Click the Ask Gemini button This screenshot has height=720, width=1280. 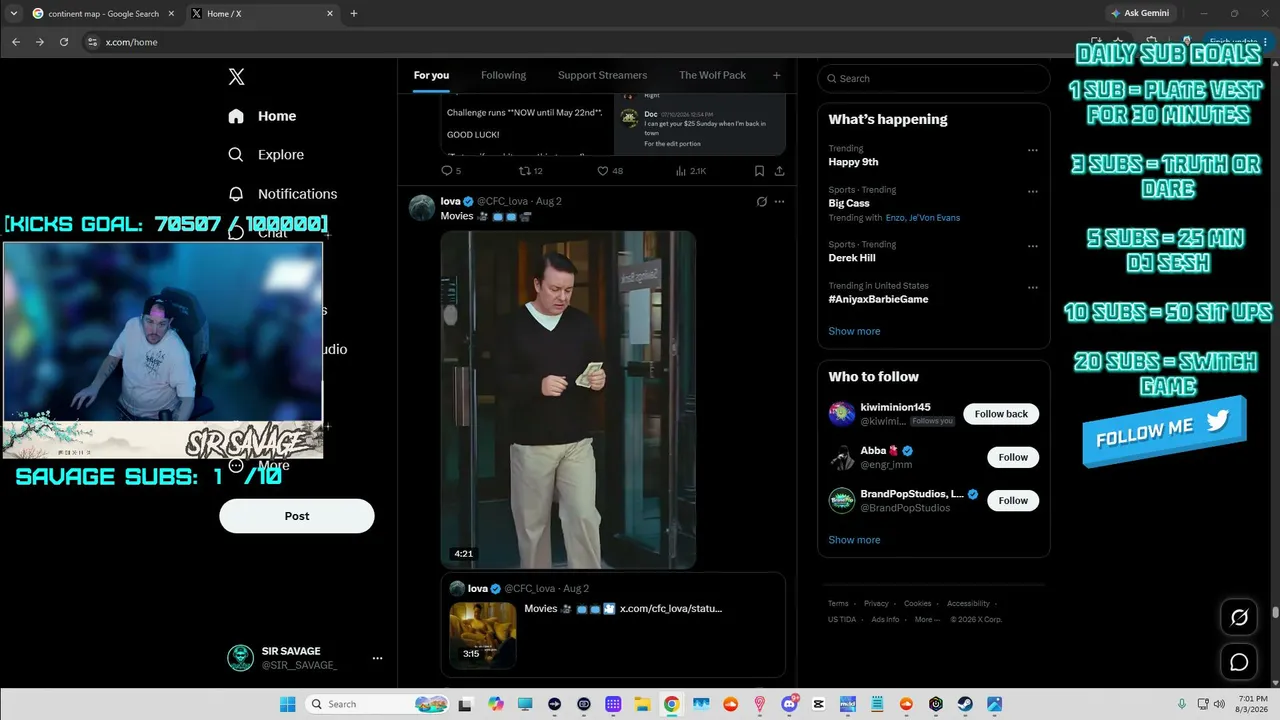(x=1139, y=13)
